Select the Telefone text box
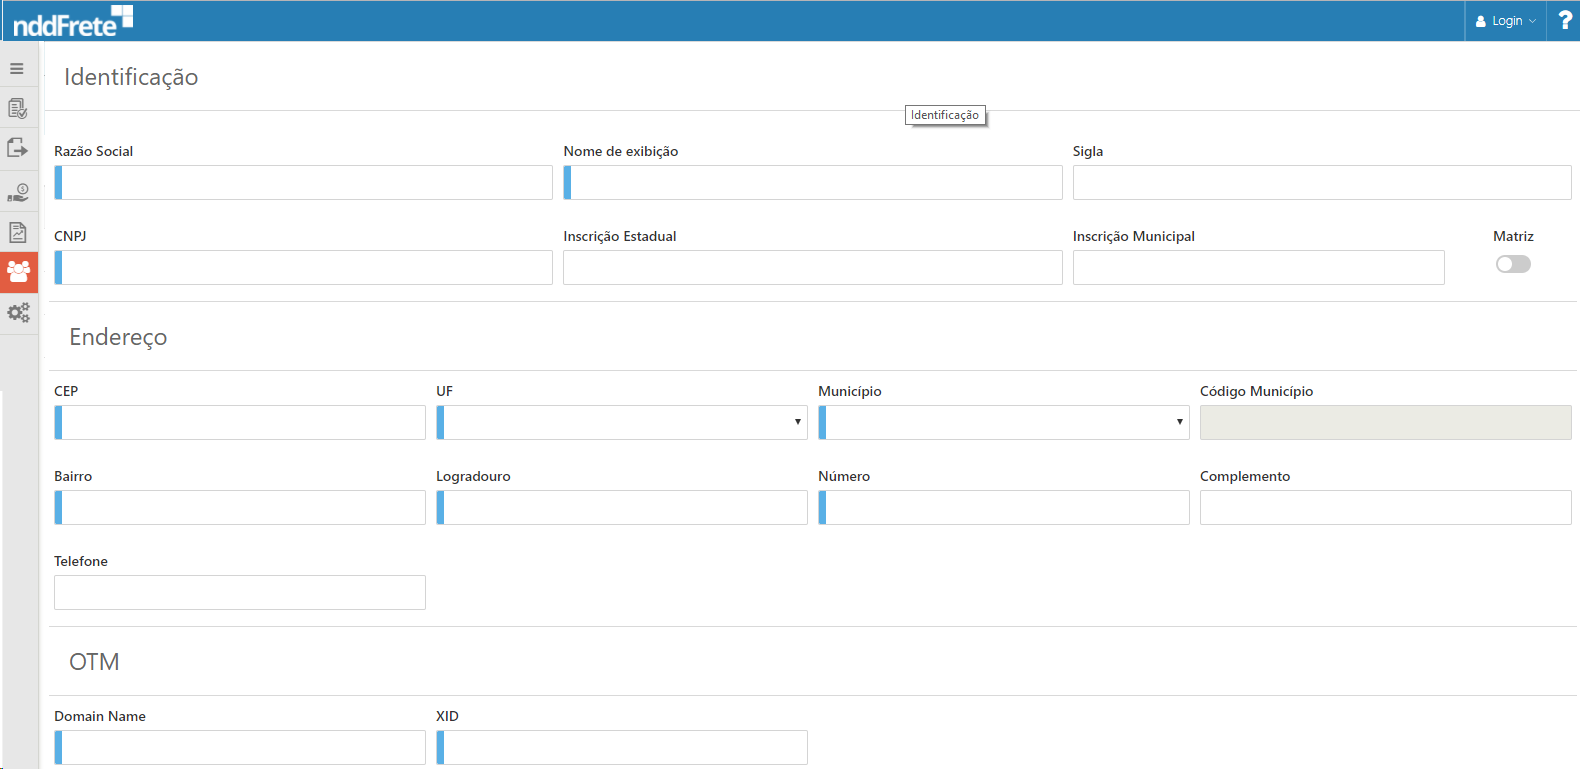This screenshot has height=769, width=1580. tap(240, 593)
